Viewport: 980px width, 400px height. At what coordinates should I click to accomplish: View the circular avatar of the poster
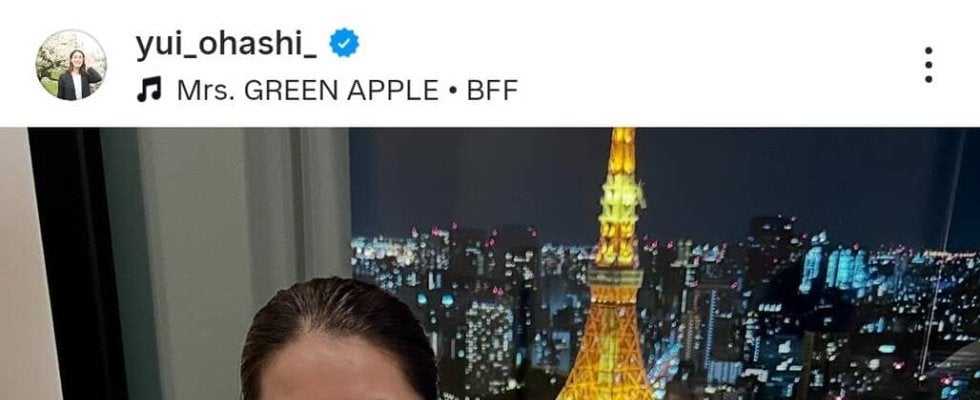[x=71, y=64]
